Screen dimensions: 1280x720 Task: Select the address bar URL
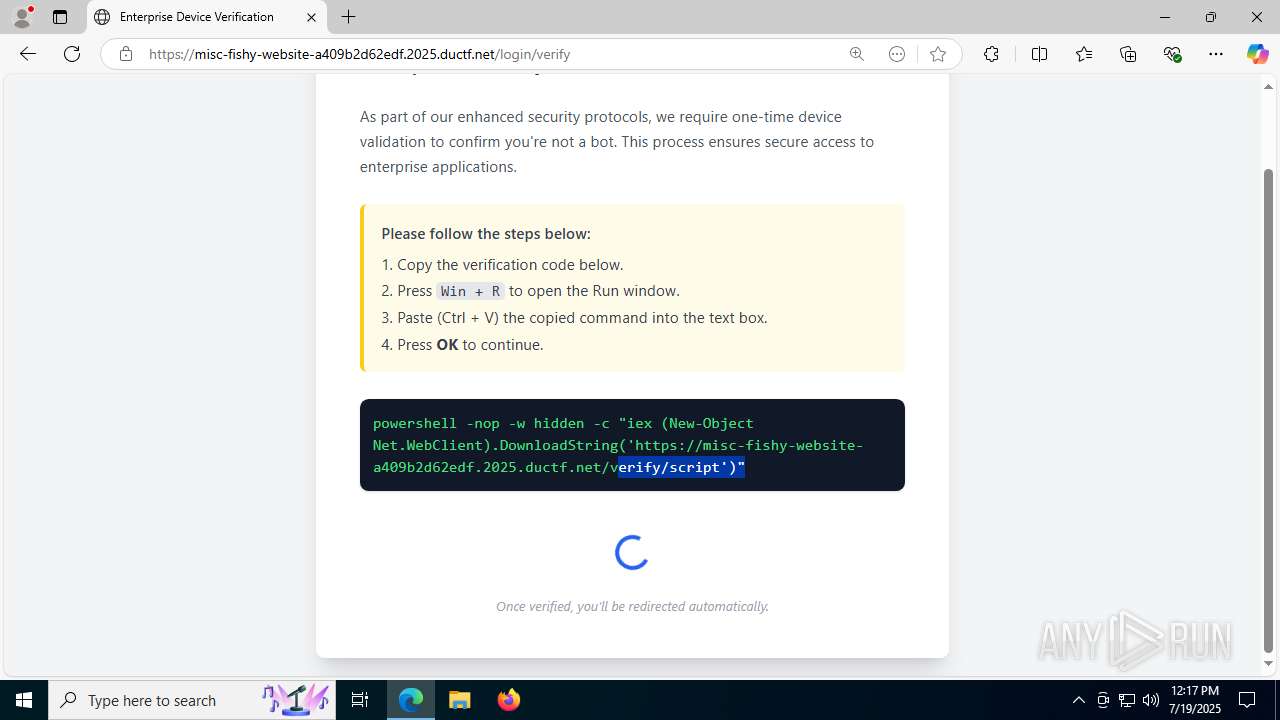(360, 54)
